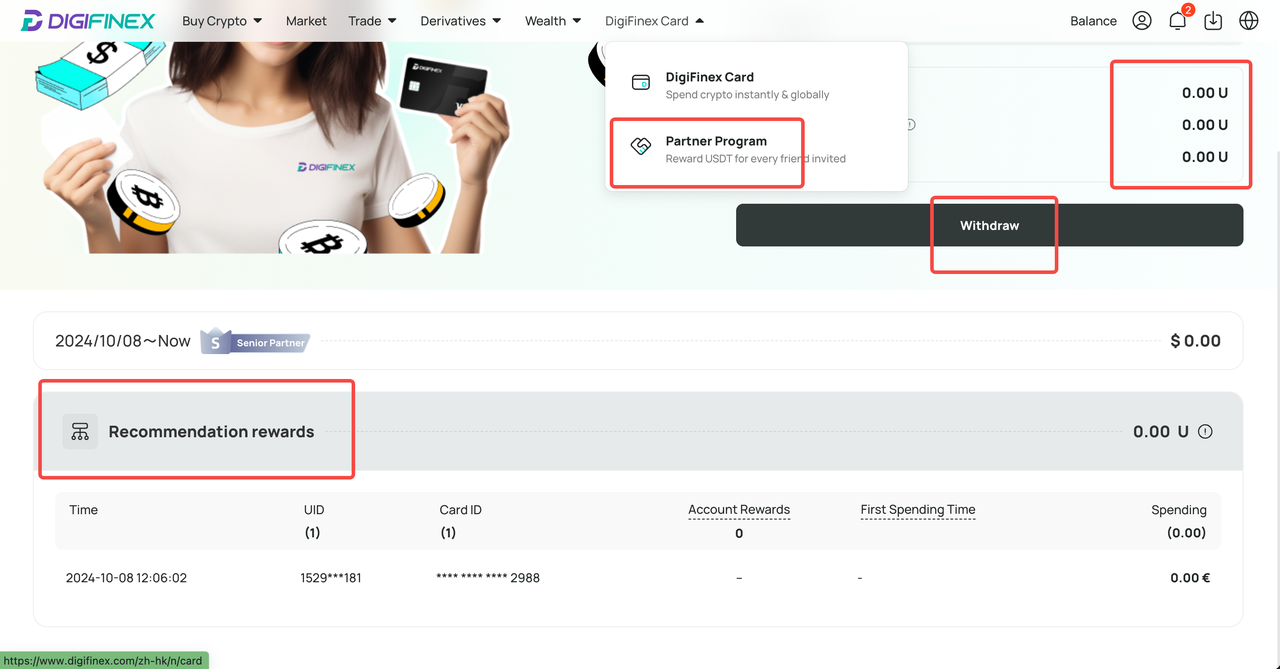Select DigiFinex Card menu entry
Viewport: 1280px width, 669px height.
click(x=756, y=85)
